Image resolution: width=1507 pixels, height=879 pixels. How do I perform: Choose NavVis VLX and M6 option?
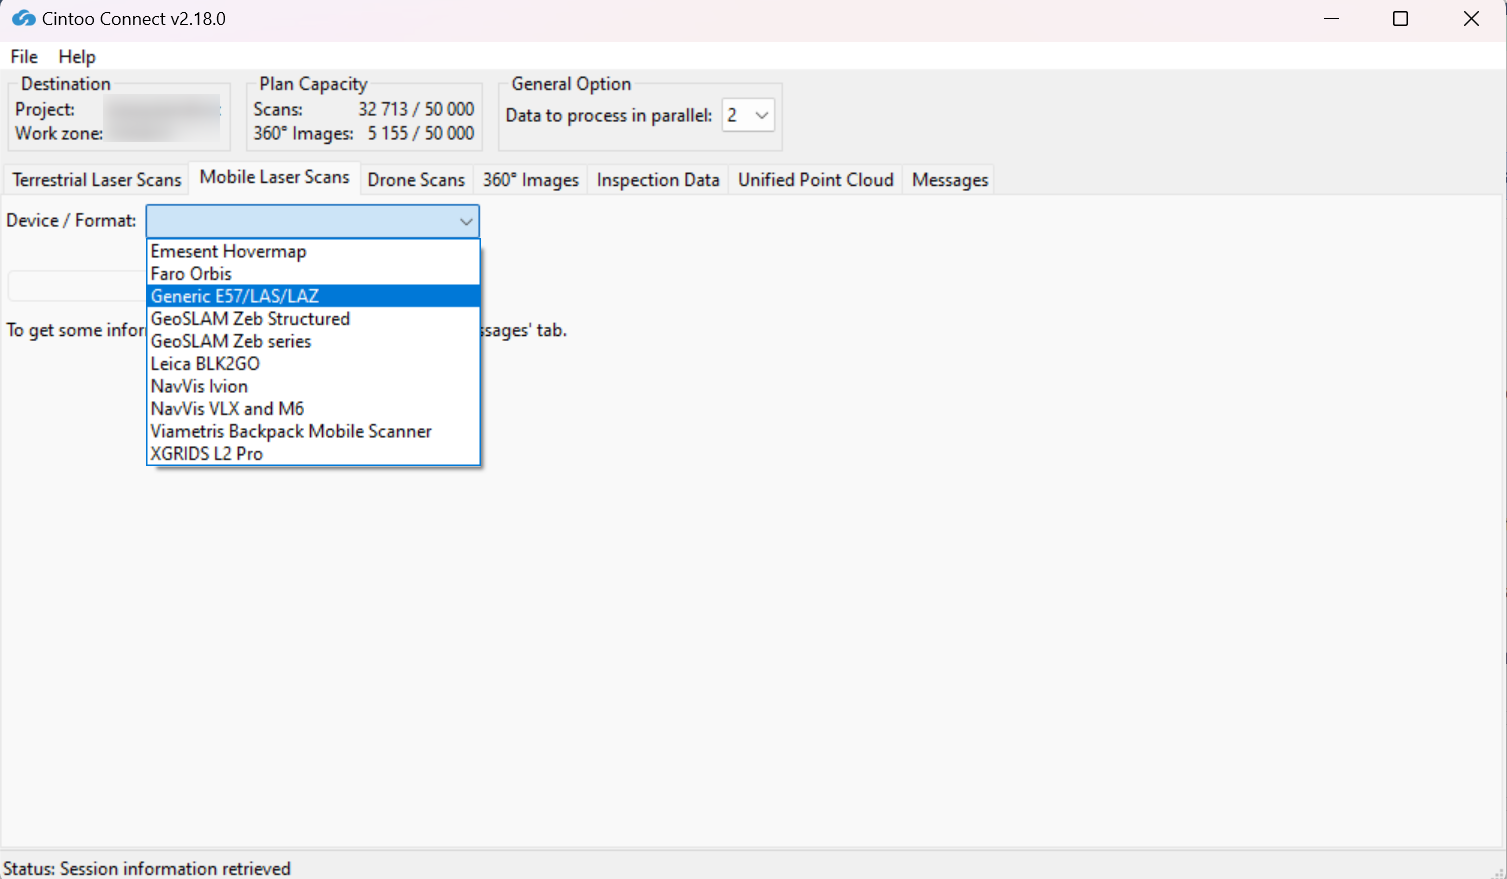tap(314, 409)
